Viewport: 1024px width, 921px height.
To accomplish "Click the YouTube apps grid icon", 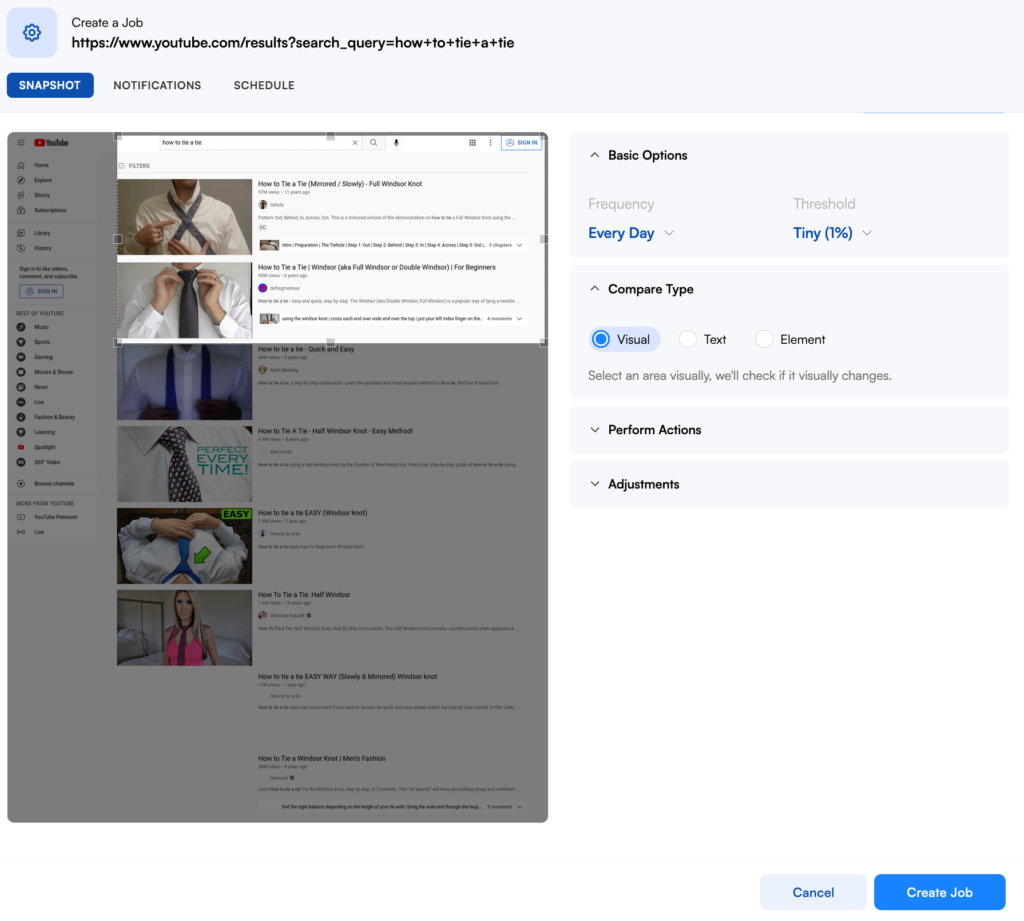I will coord(472,143).
